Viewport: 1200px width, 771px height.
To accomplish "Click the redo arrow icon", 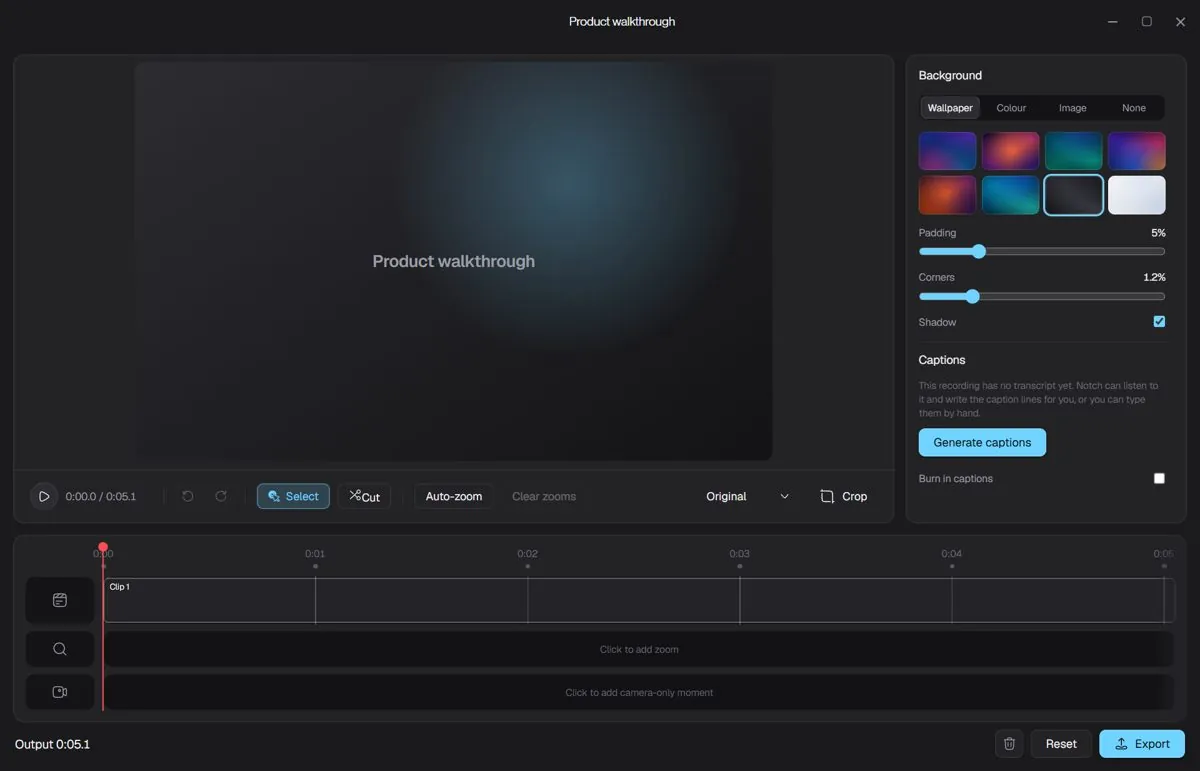I will (x=221, y=496).
